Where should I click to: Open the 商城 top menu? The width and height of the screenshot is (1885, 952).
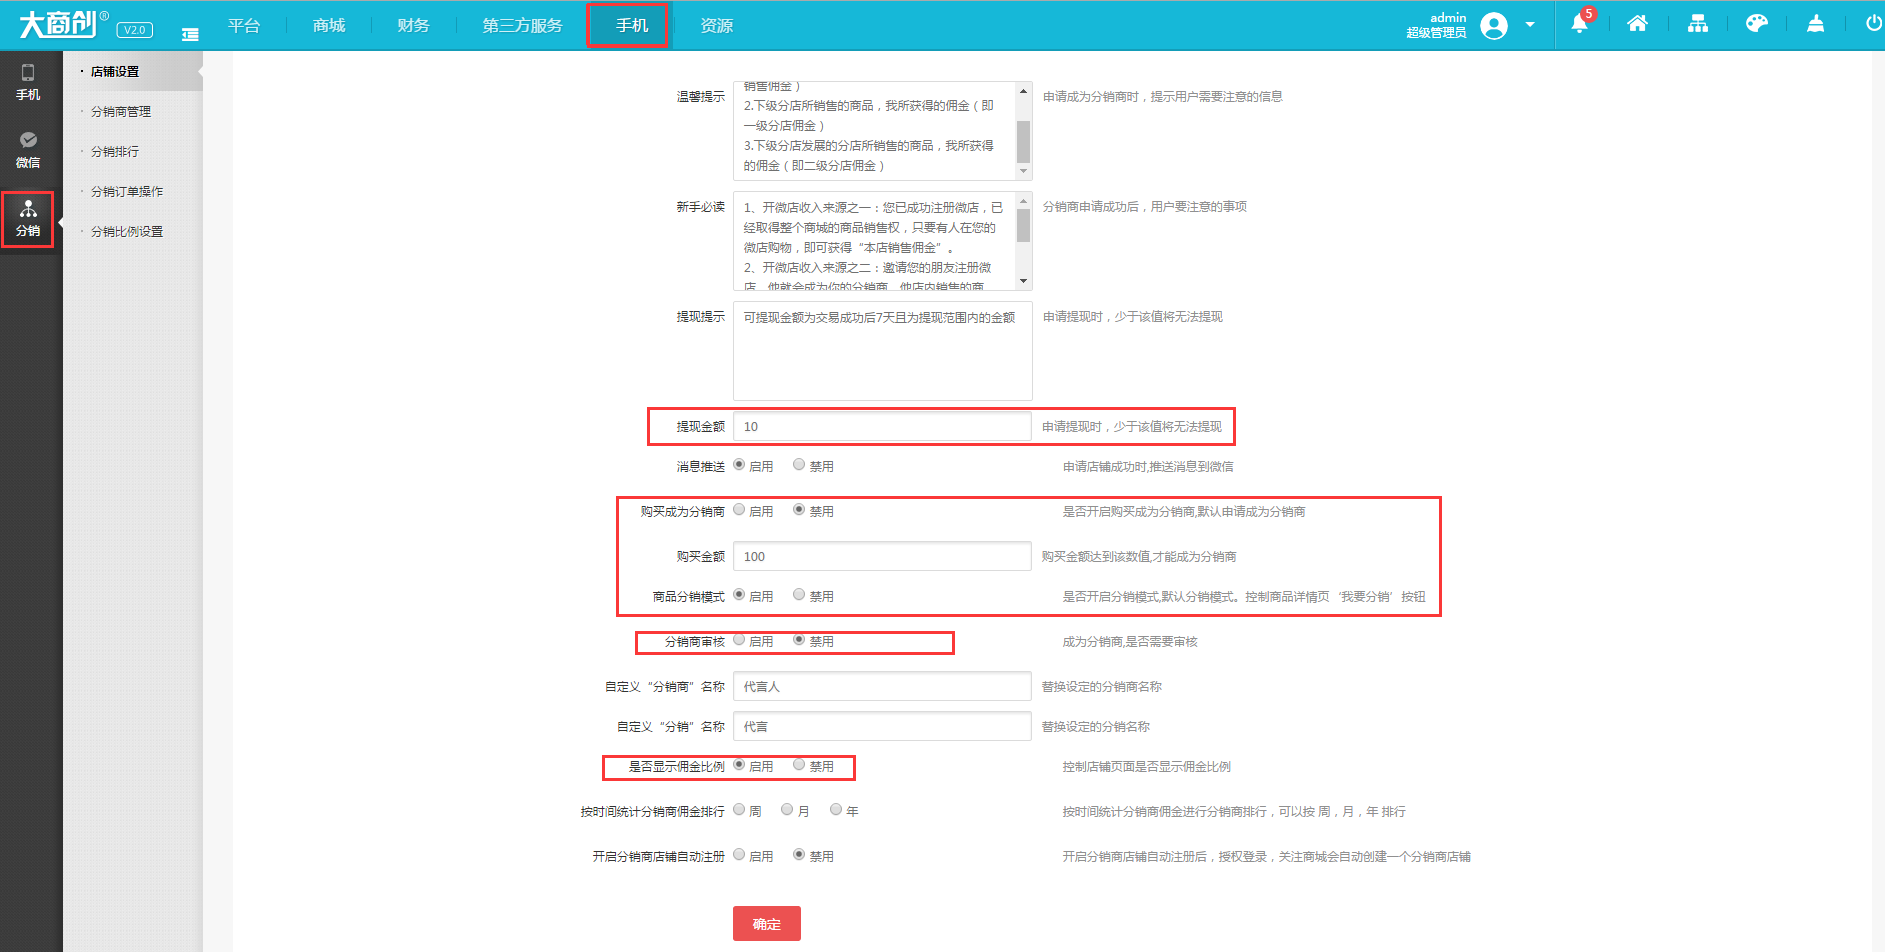(329, 26)
